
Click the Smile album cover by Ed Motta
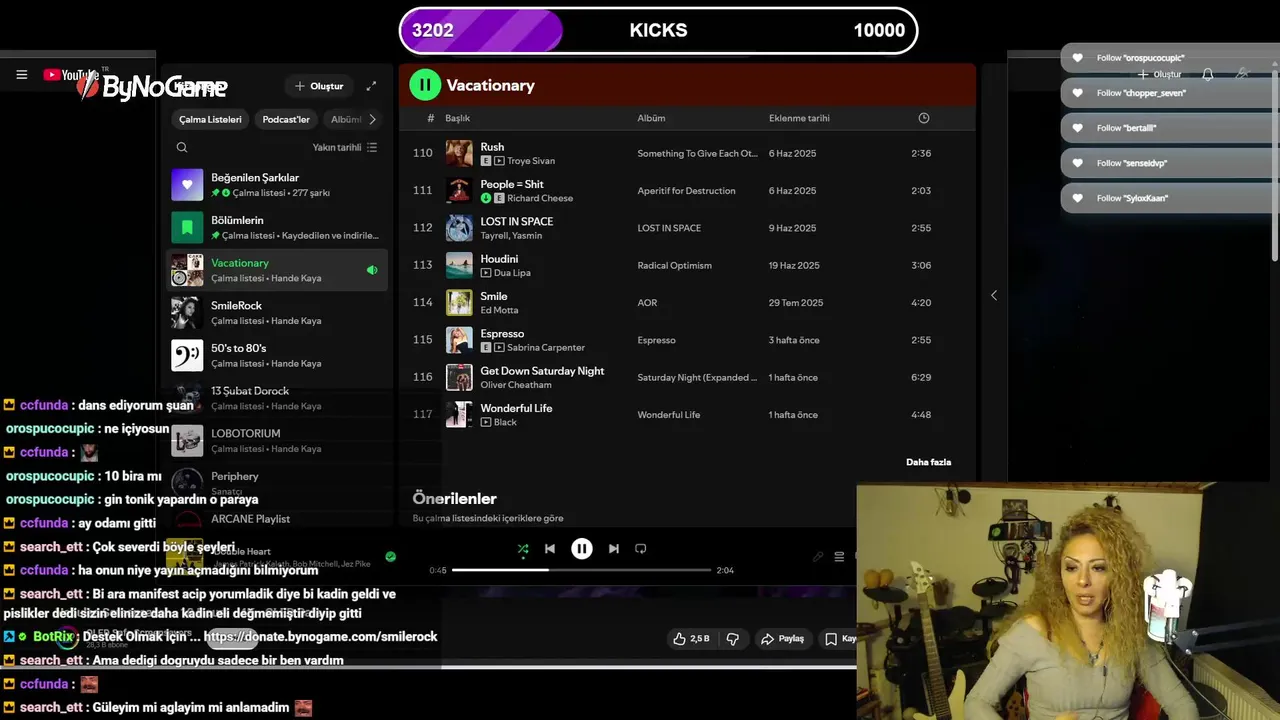(459, 302)
